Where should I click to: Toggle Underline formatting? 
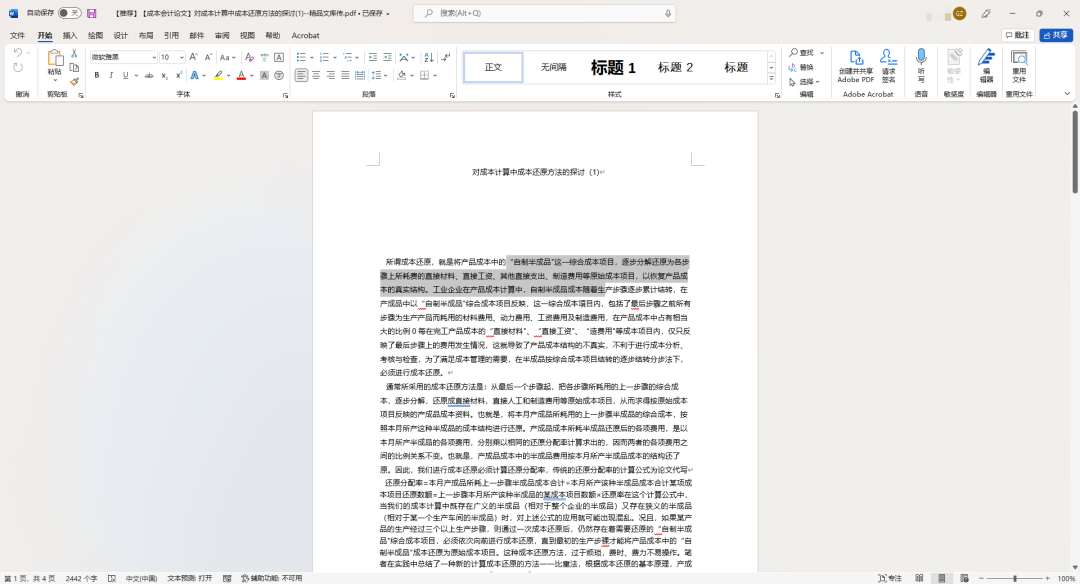click(x=125, y=75)
